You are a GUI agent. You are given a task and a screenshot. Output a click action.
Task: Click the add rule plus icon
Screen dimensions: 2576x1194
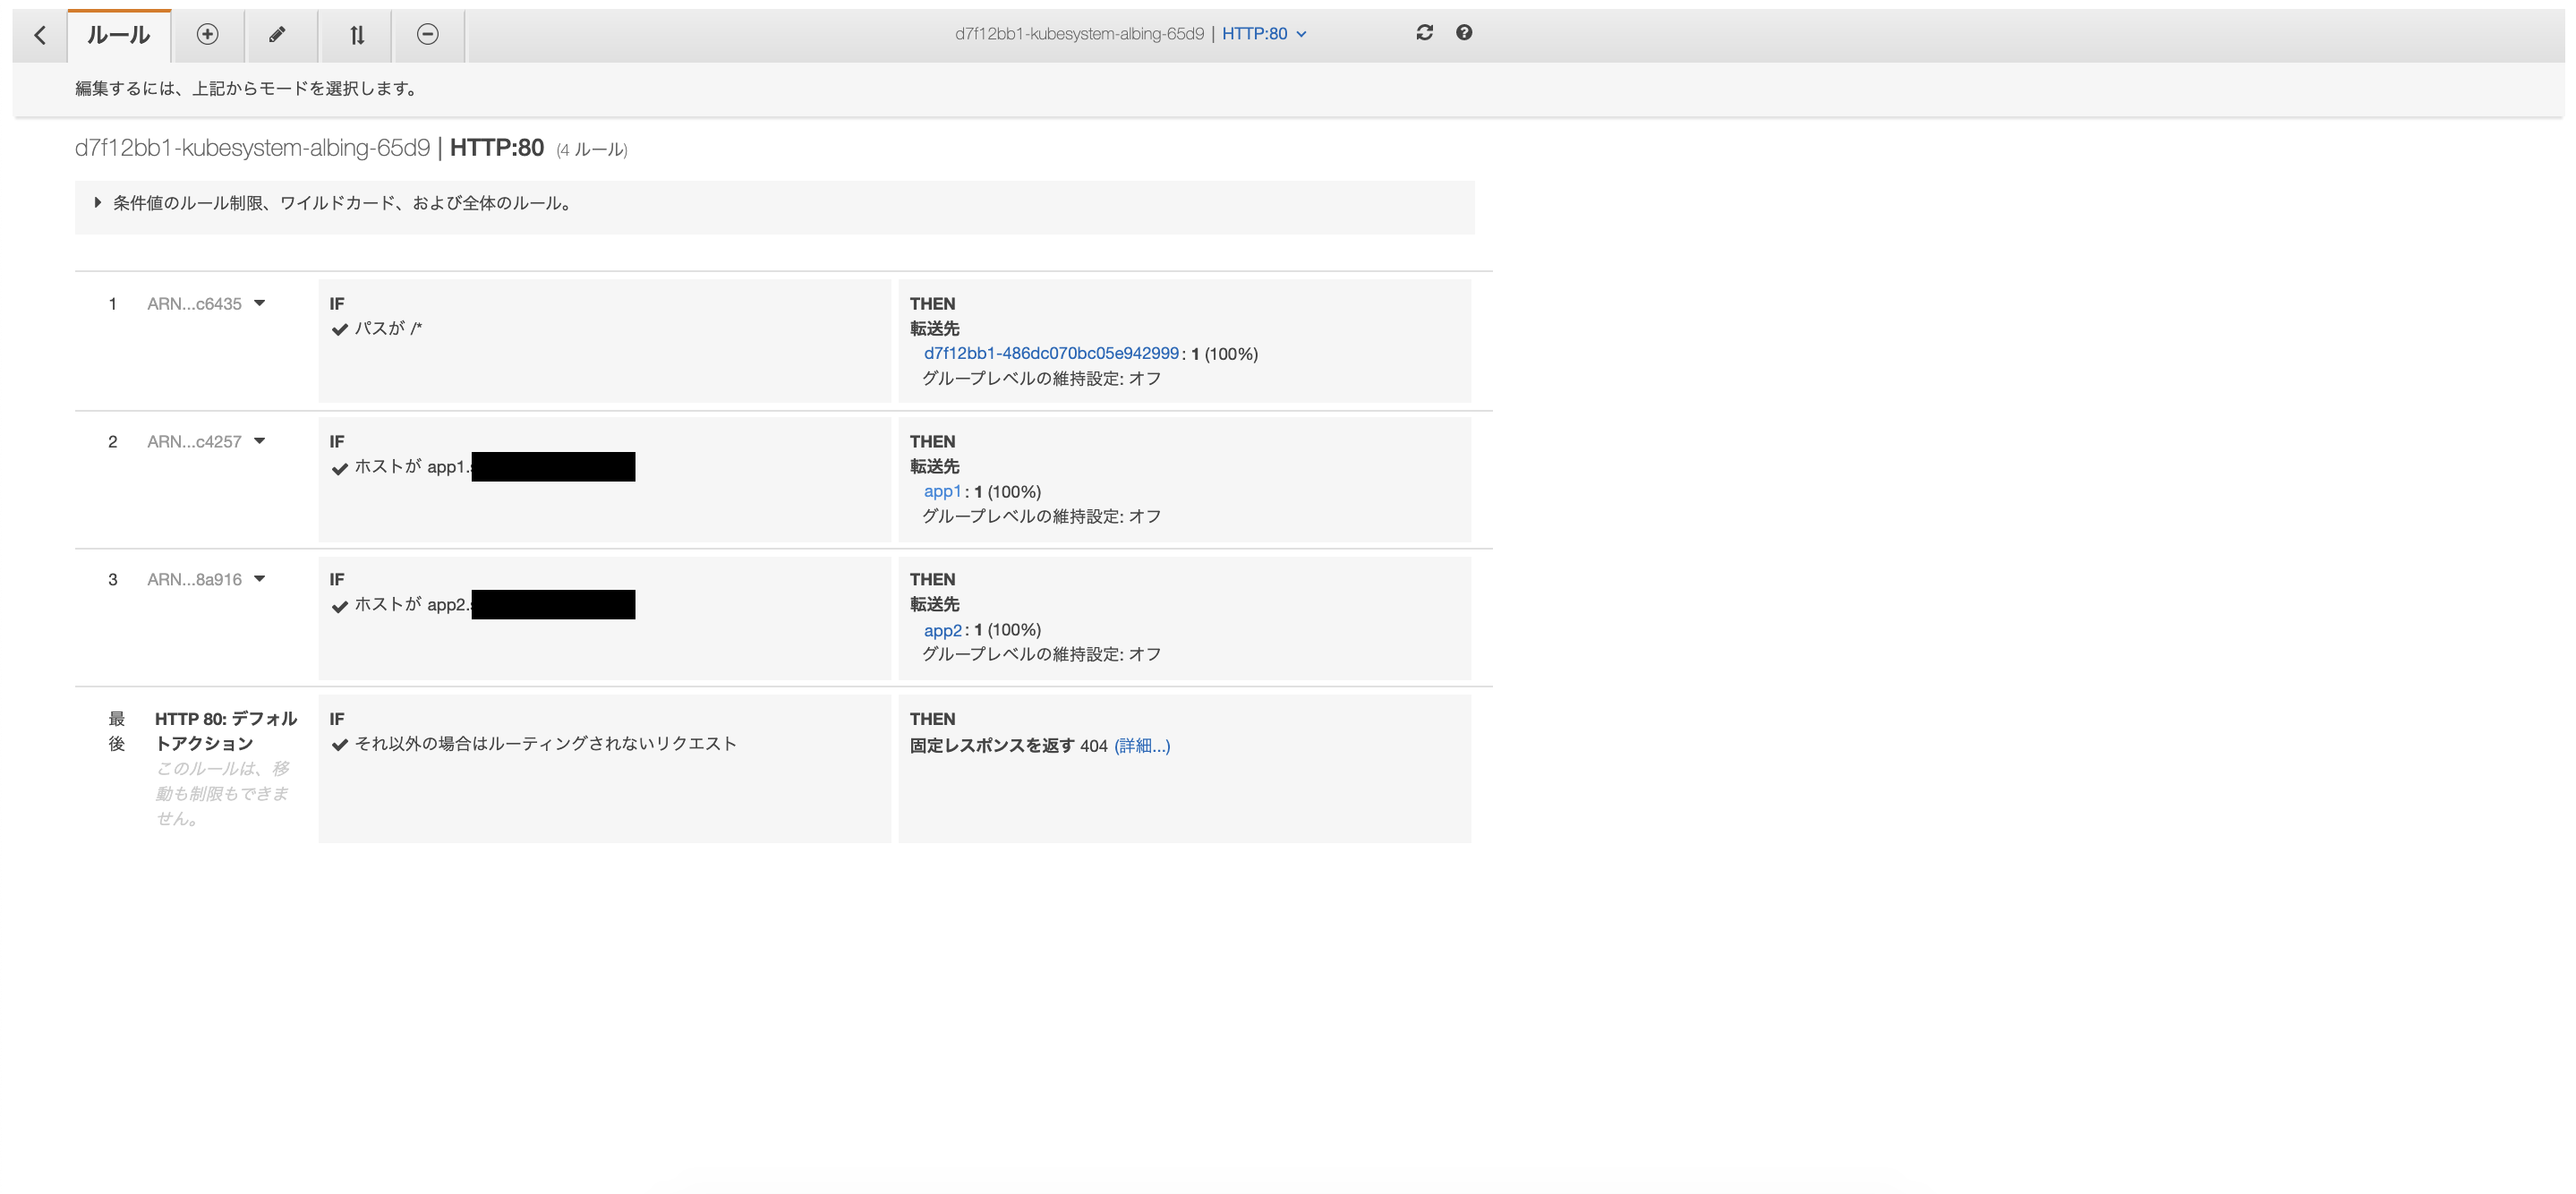coord(207,35)
